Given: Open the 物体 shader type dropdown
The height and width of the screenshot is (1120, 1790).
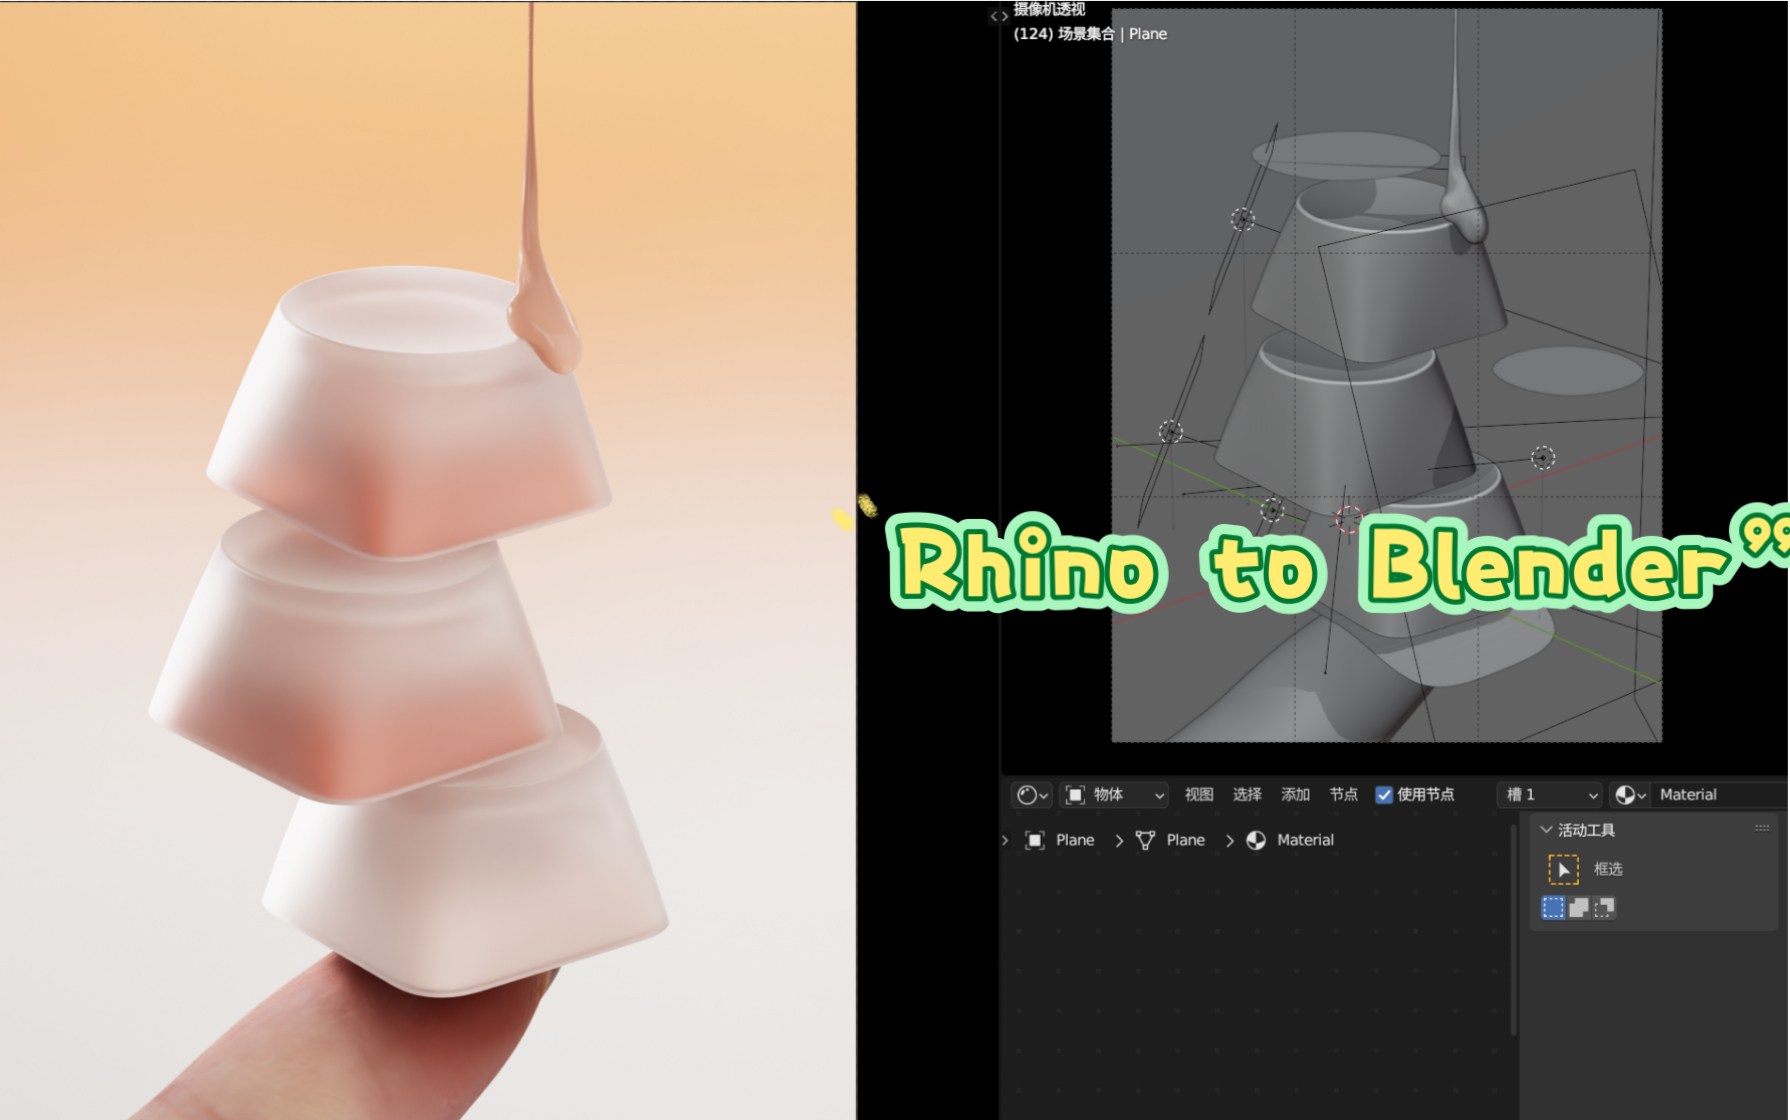Looking at the screenshot, I should [1114, 795].
